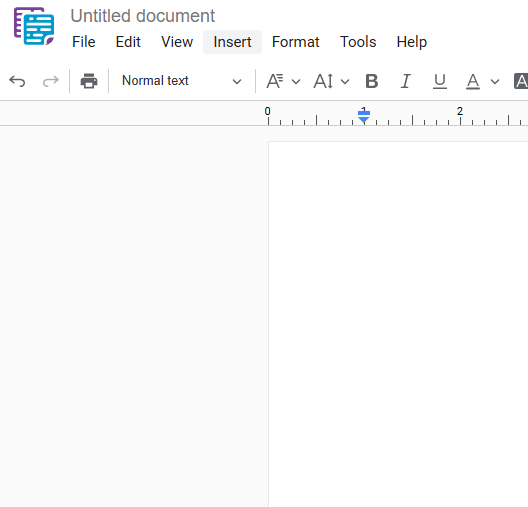Open the File menu
Screen dimensions: 528x507
pos(84,42)
